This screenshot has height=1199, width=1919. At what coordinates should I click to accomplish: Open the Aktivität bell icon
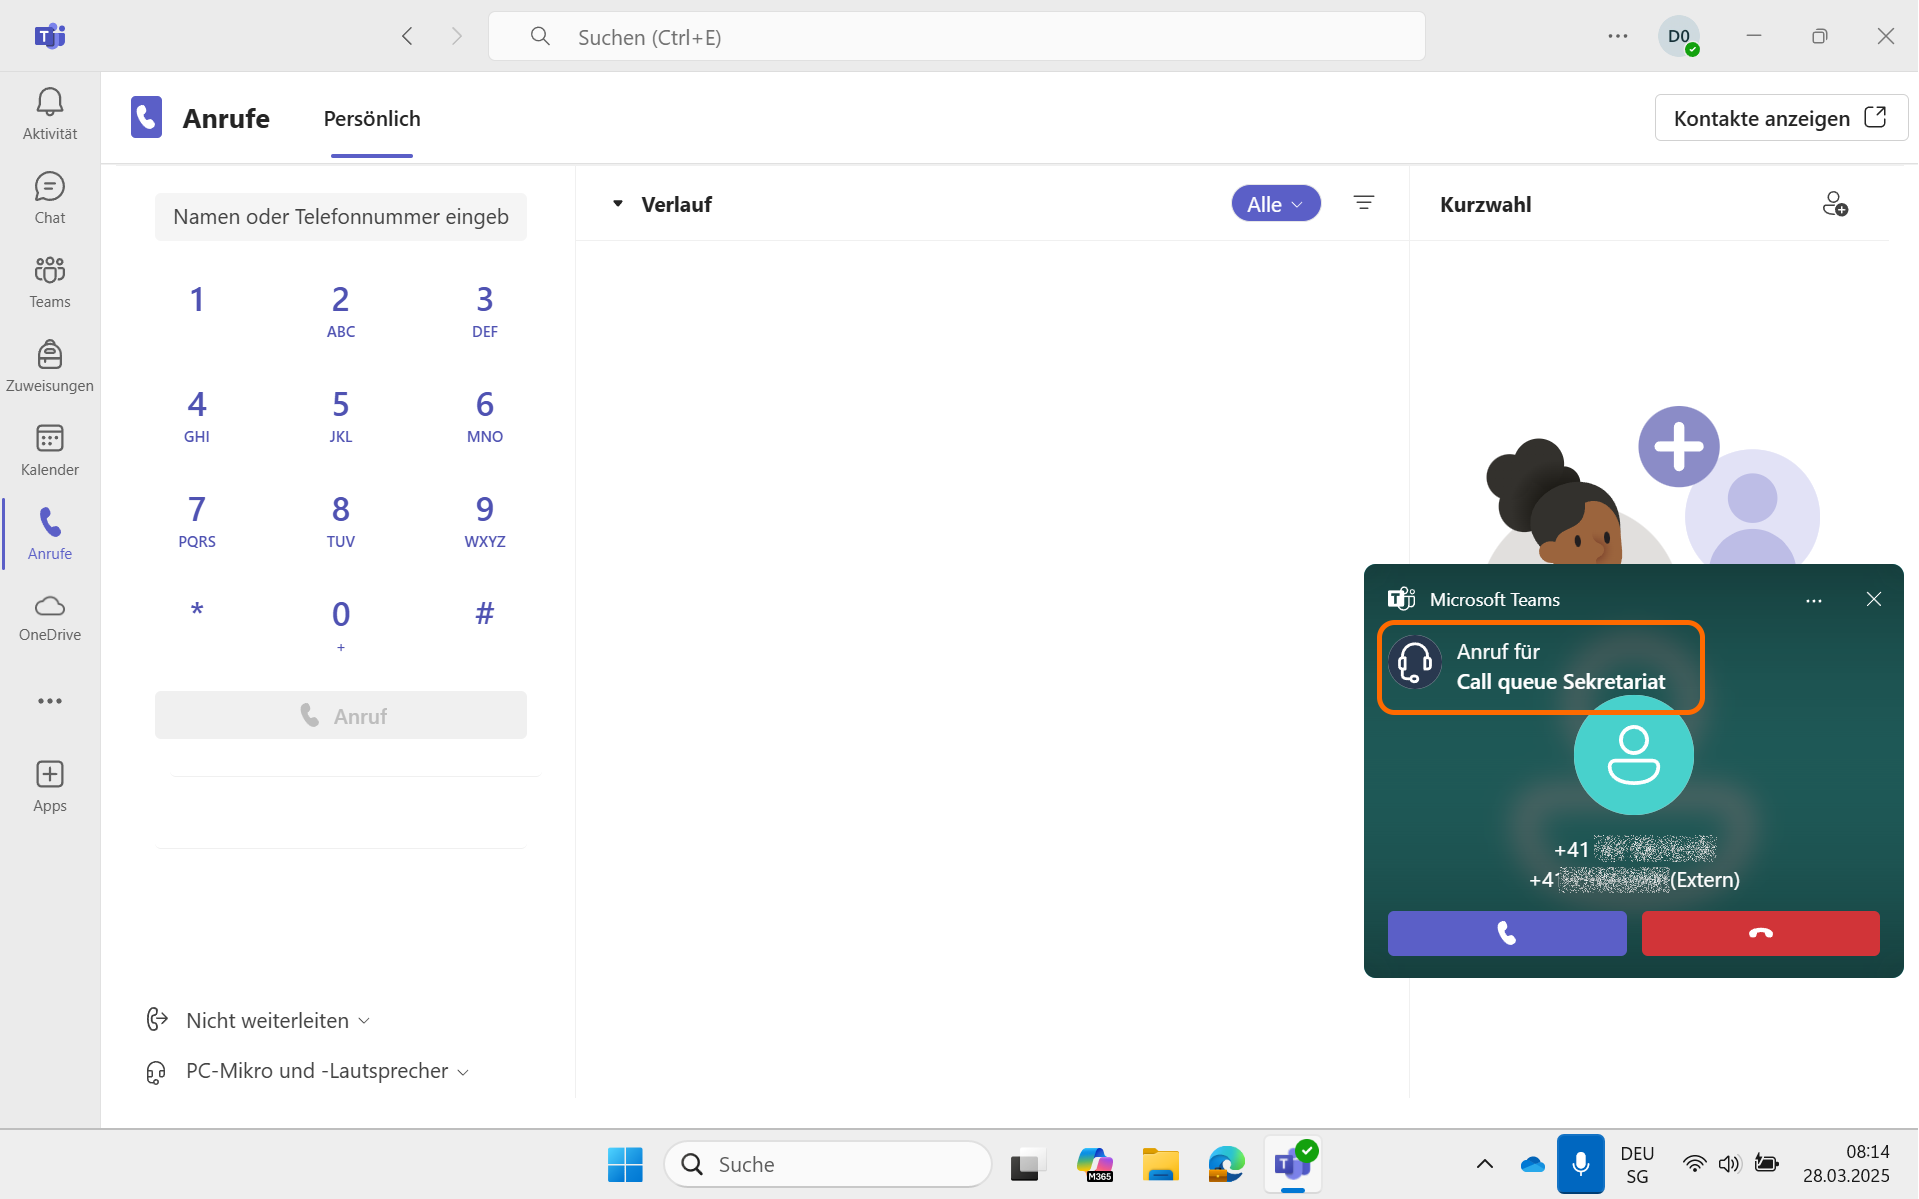[50, 113]
